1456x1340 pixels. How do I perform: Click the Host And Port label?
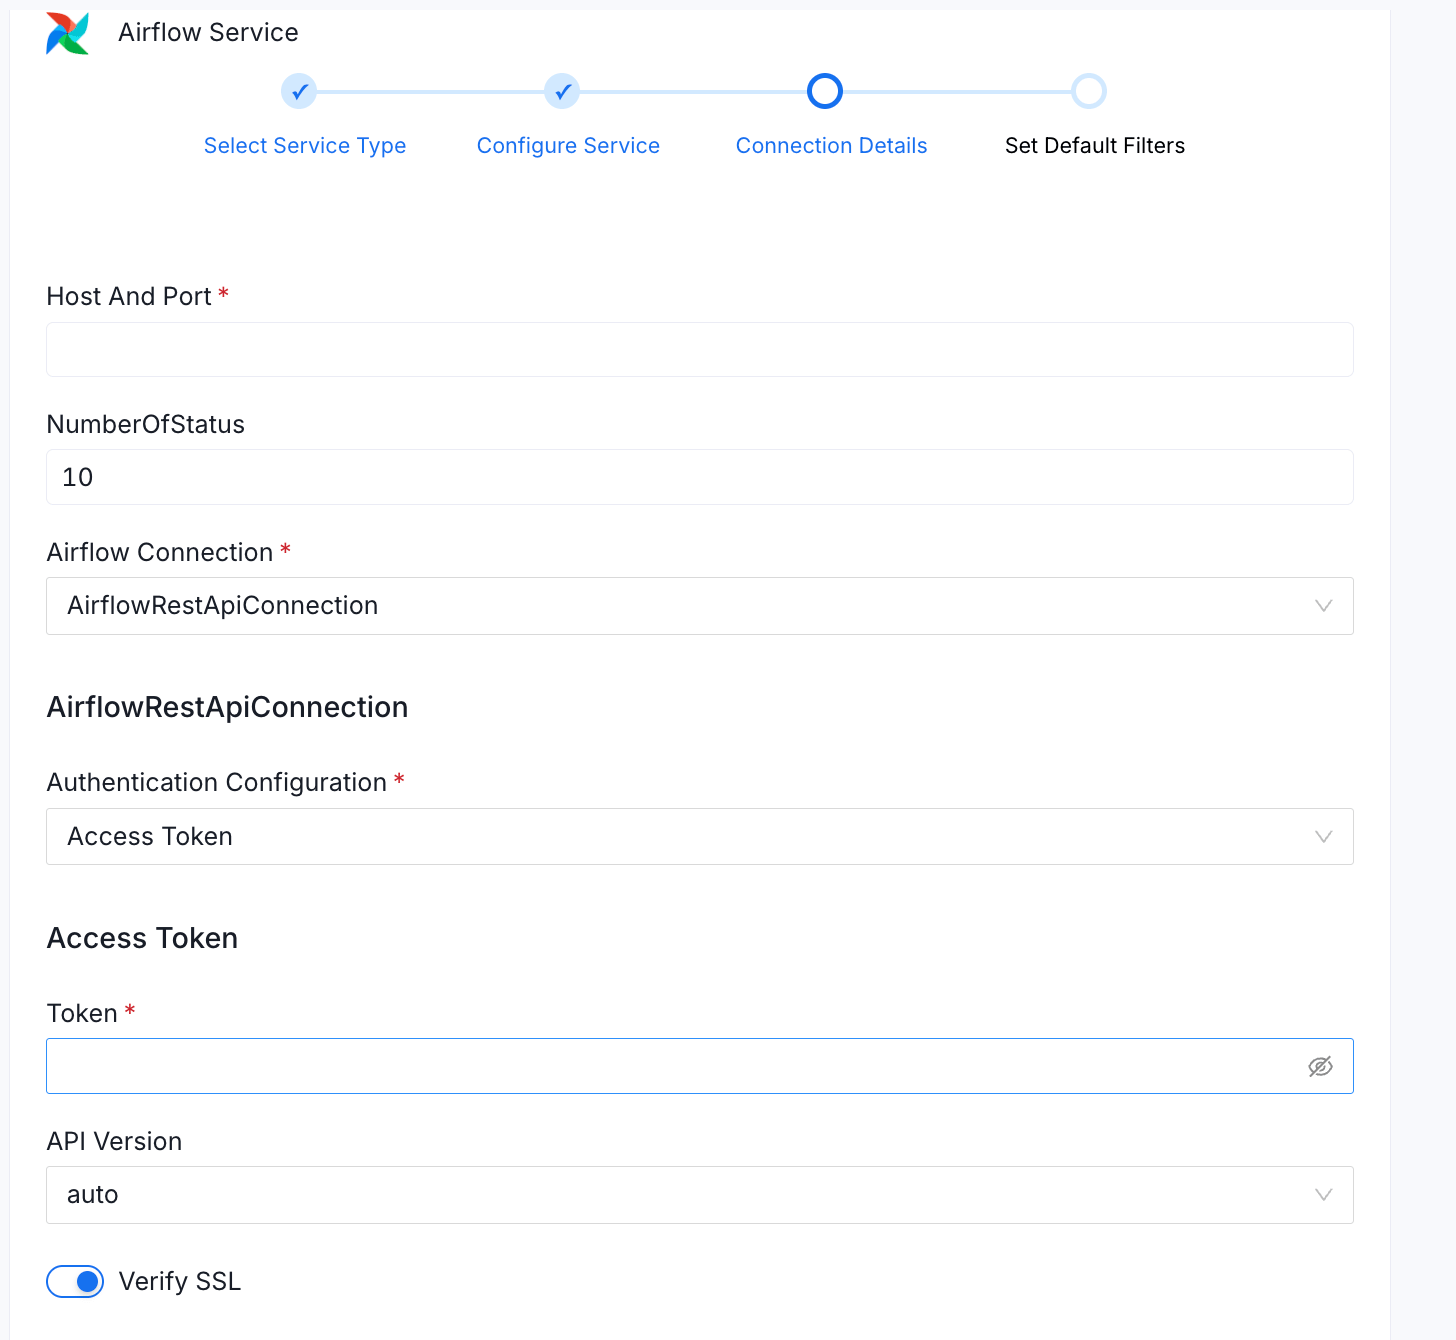coord(129,297)
